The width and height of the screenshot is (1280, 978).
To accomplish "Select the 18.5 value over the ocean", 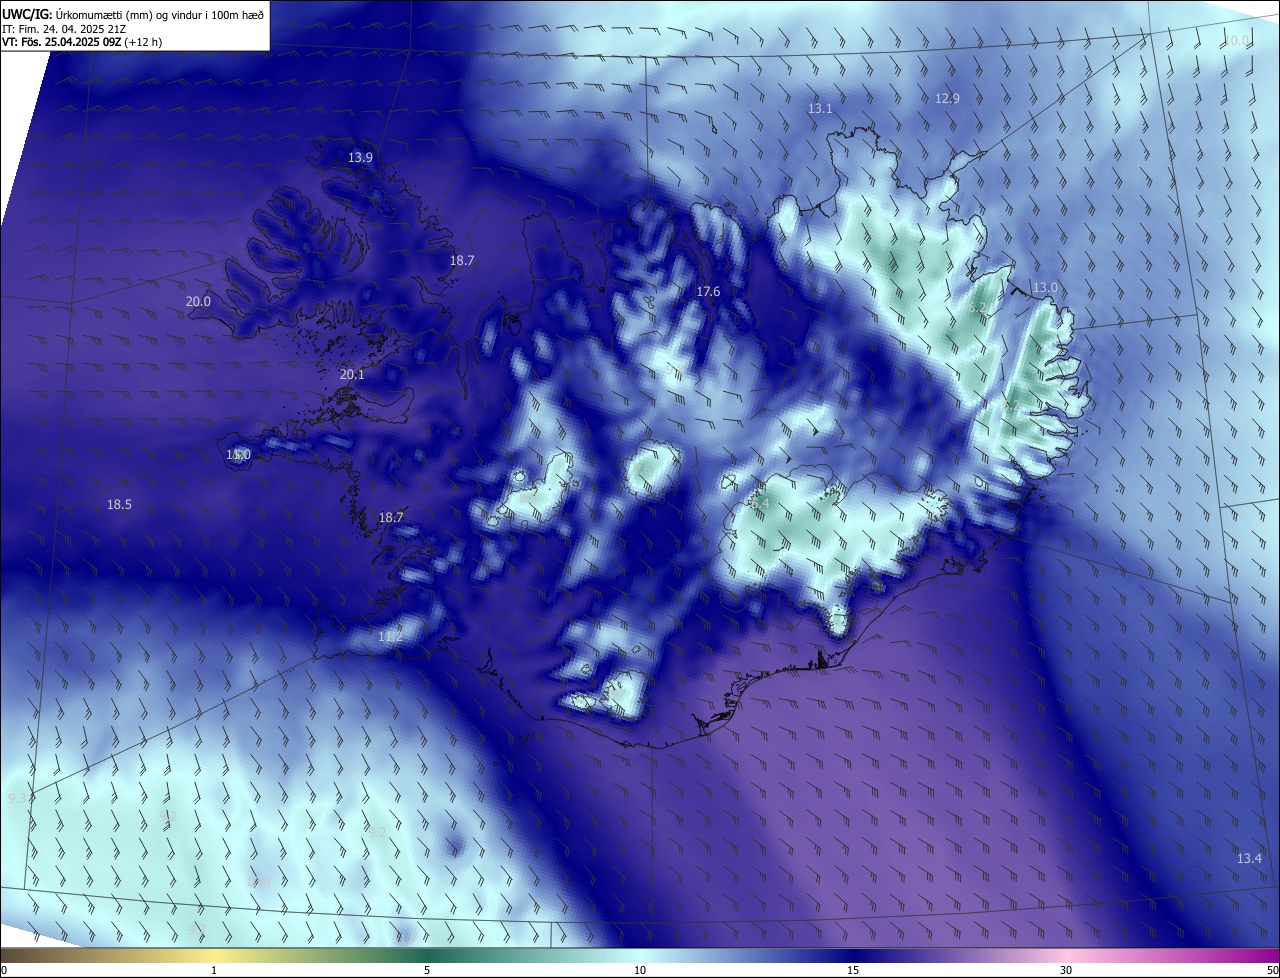I will pos(119,505).
